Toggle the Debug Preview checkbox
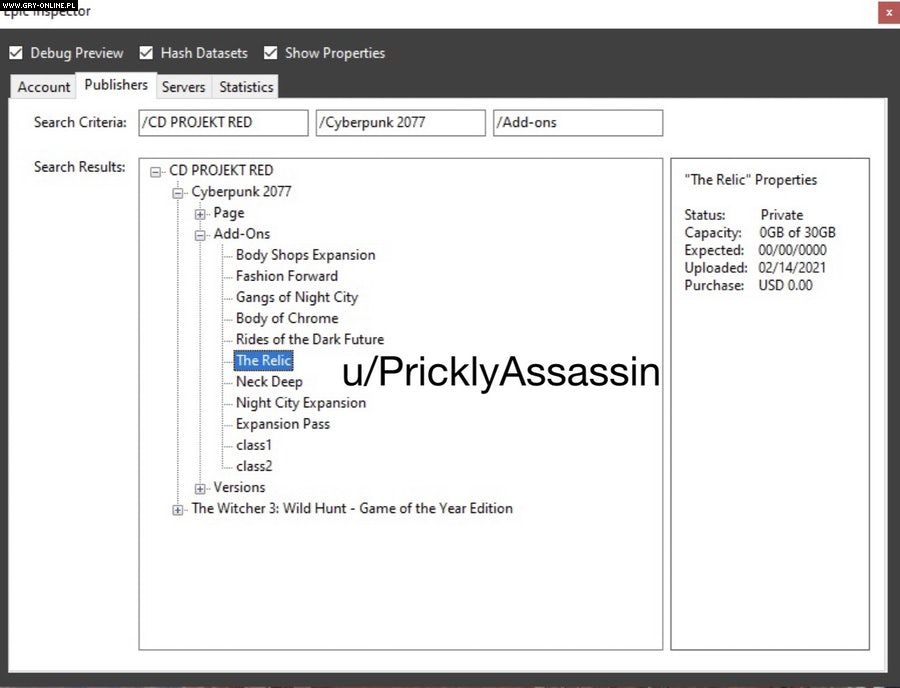 pos(16,53)
